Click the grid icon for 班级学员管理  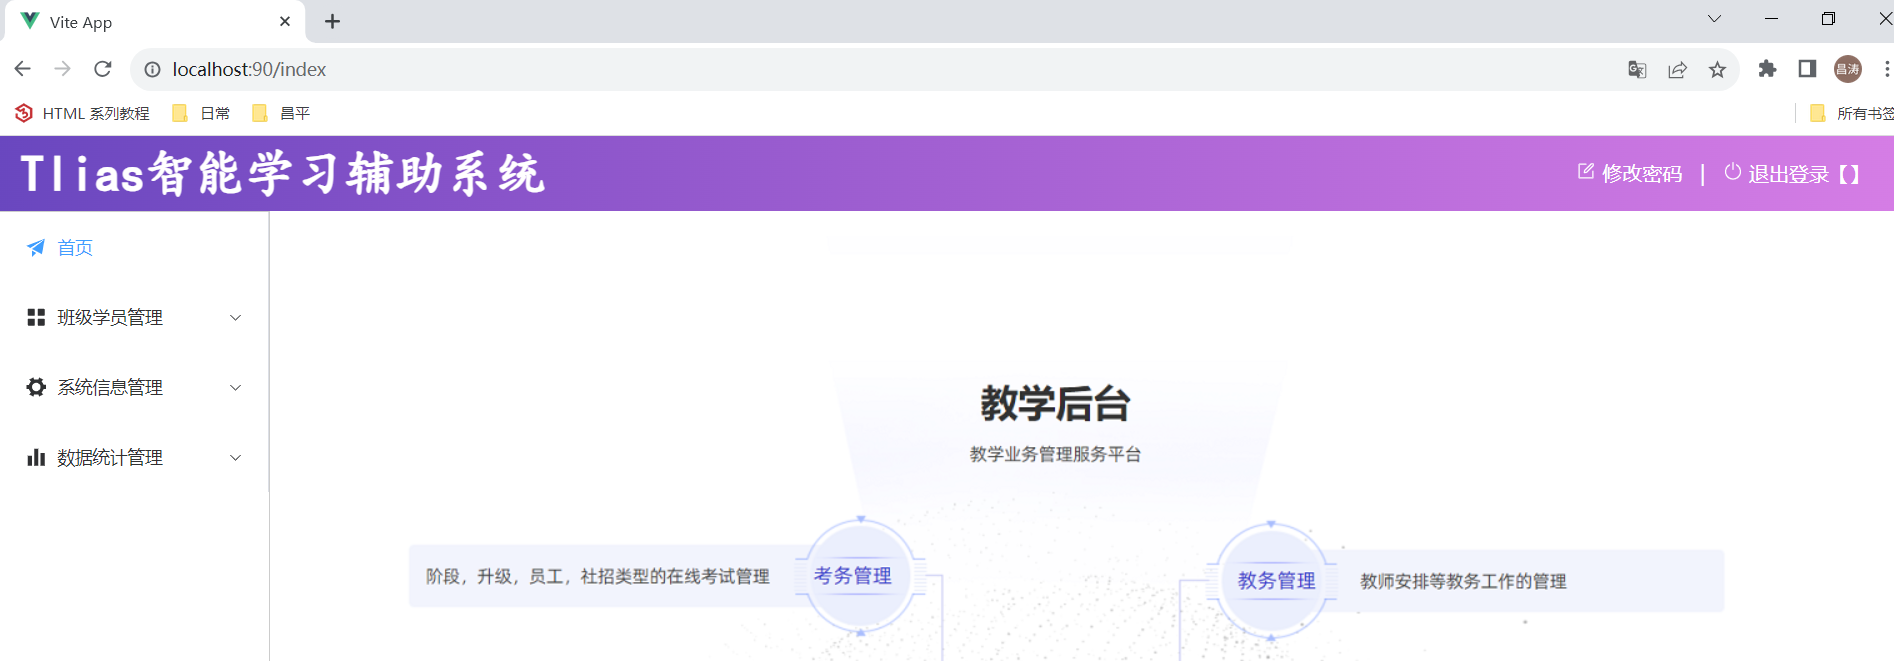(x=36, y=318)
